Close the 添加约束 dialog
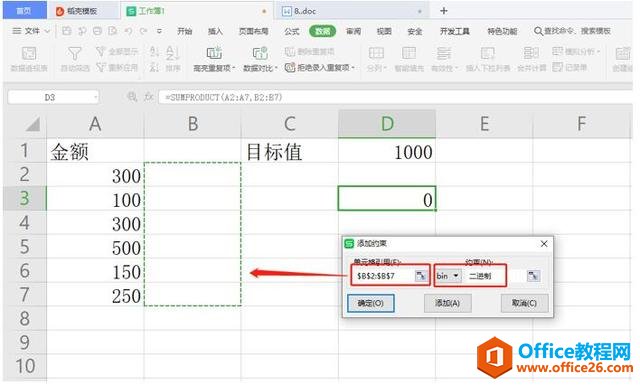The height and width of the screenshot is (385, 640). coord(544,244)
